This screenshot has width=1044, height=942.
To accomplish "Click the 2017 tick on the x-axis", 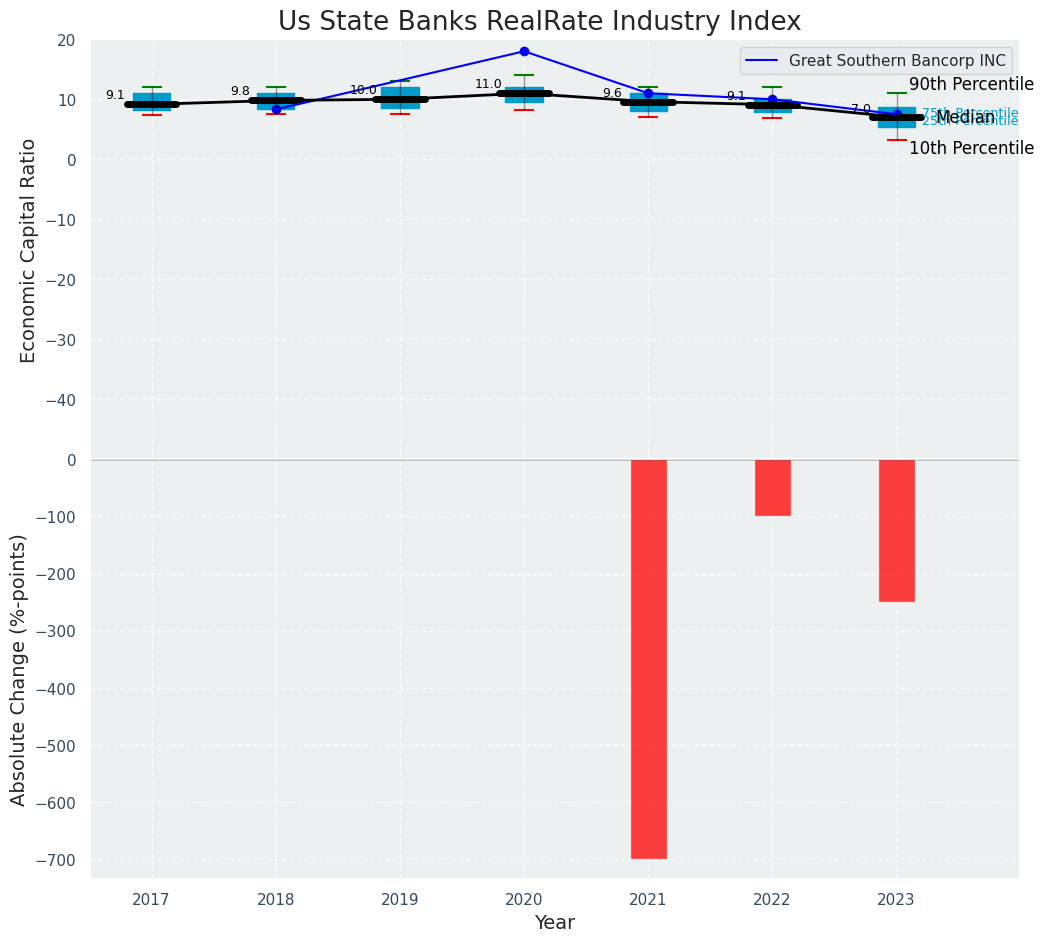I will coord(151,900).
